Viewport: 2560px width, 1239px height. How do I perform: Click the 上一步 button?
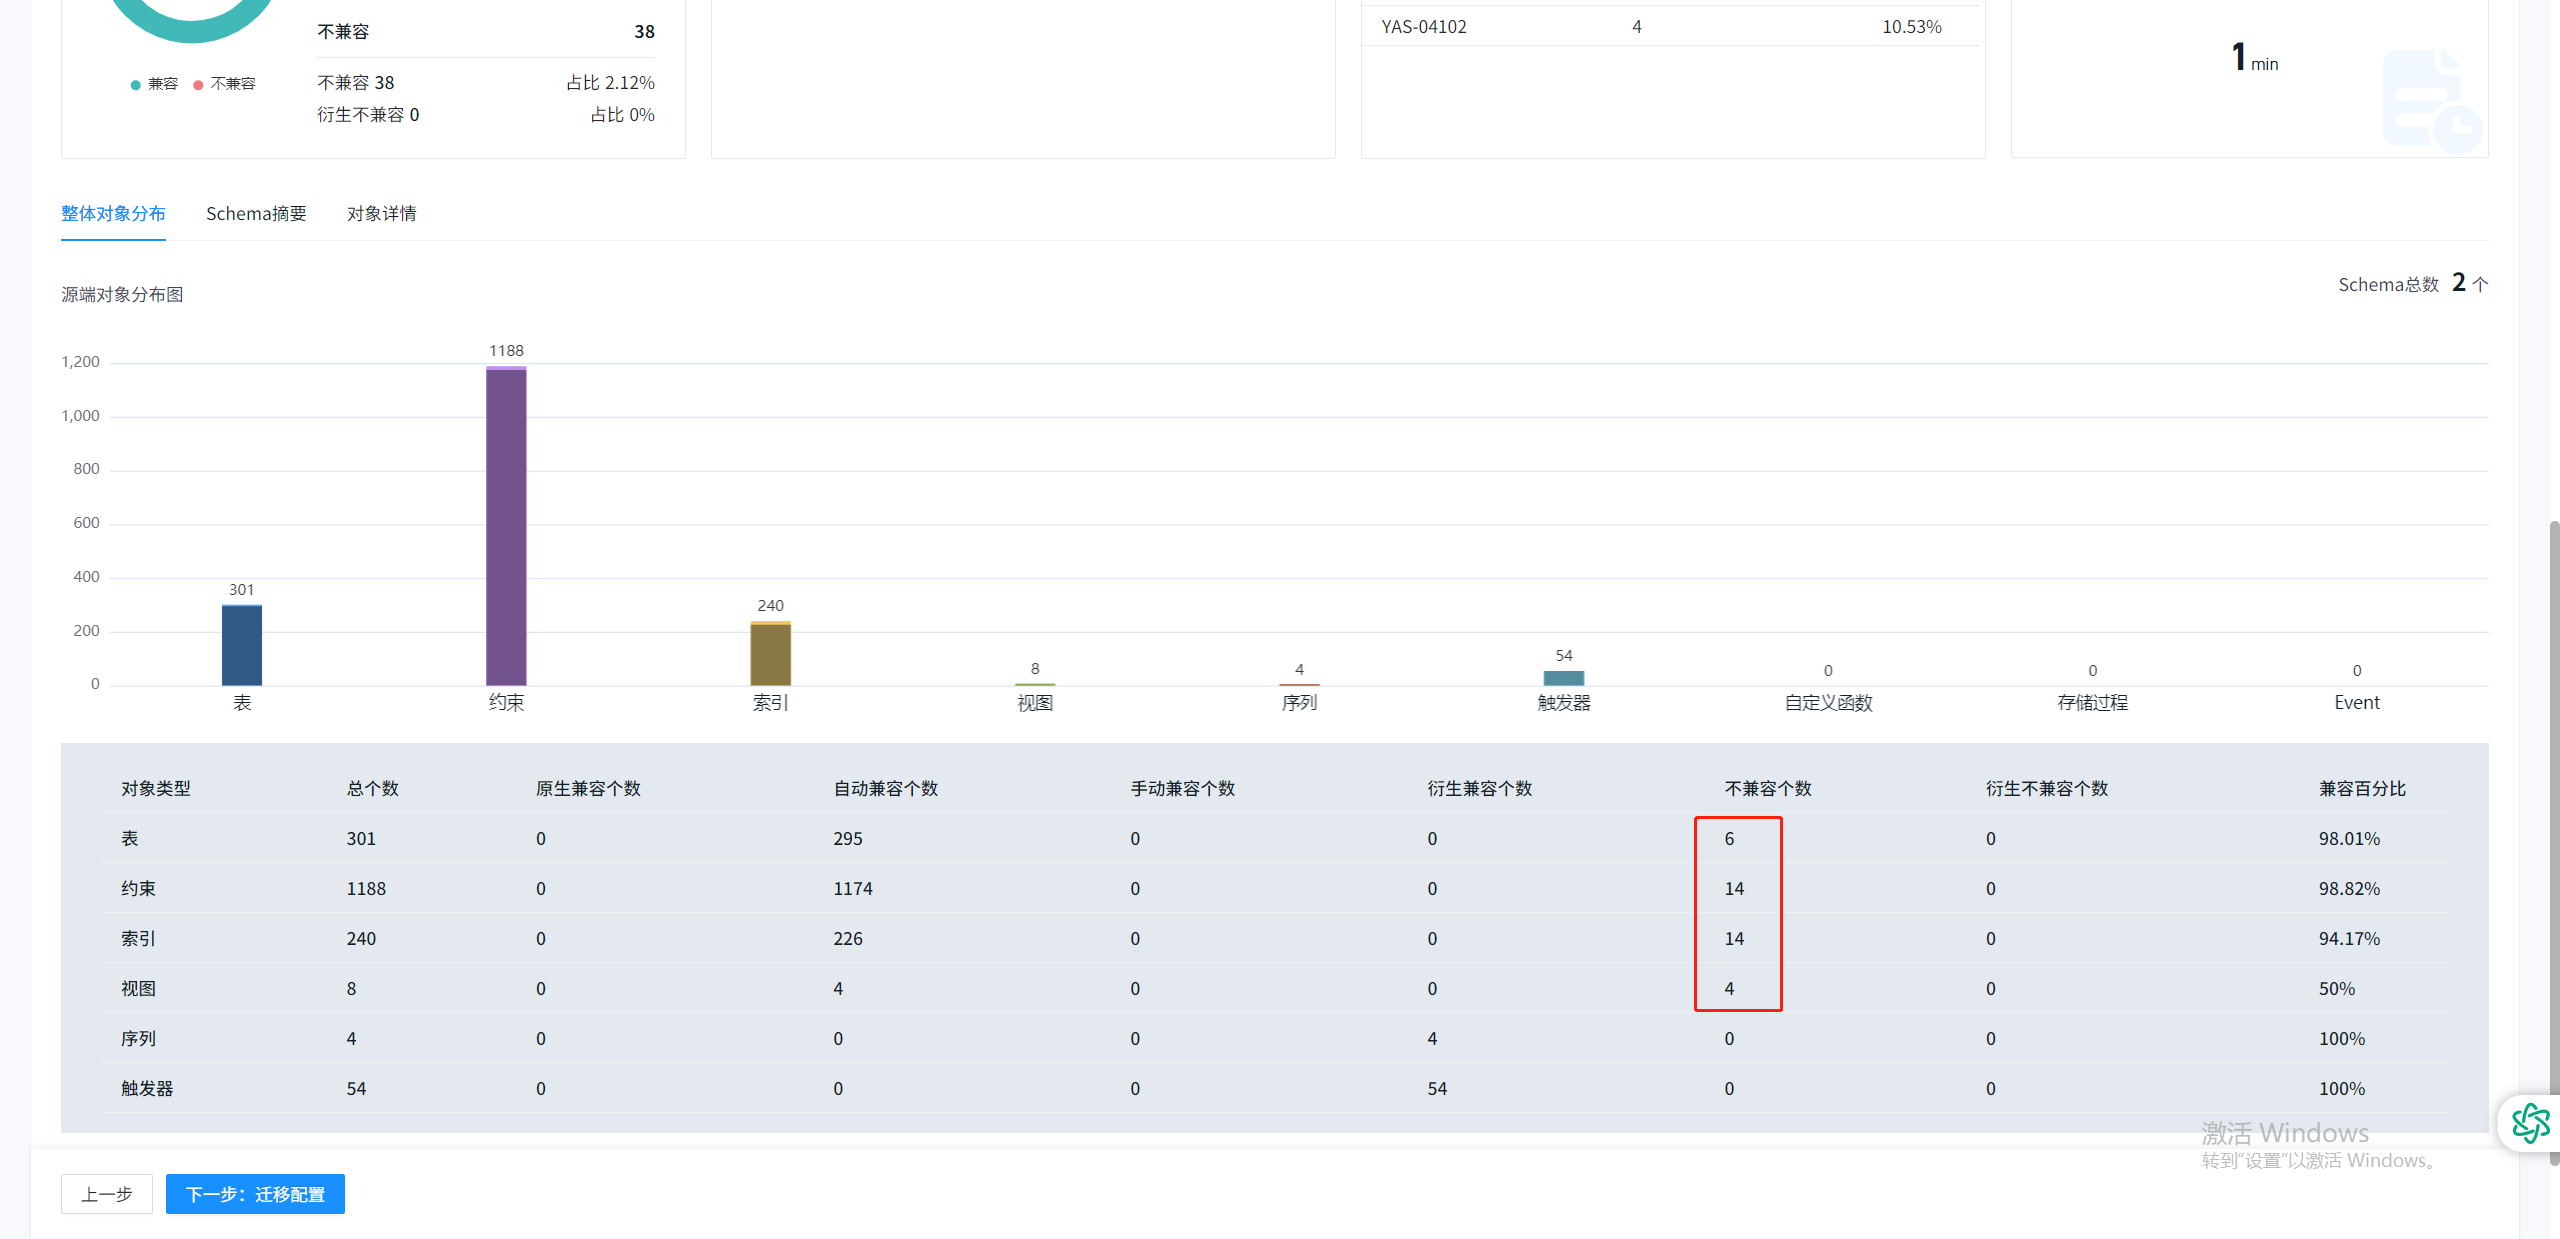[x=107, y=1194]
